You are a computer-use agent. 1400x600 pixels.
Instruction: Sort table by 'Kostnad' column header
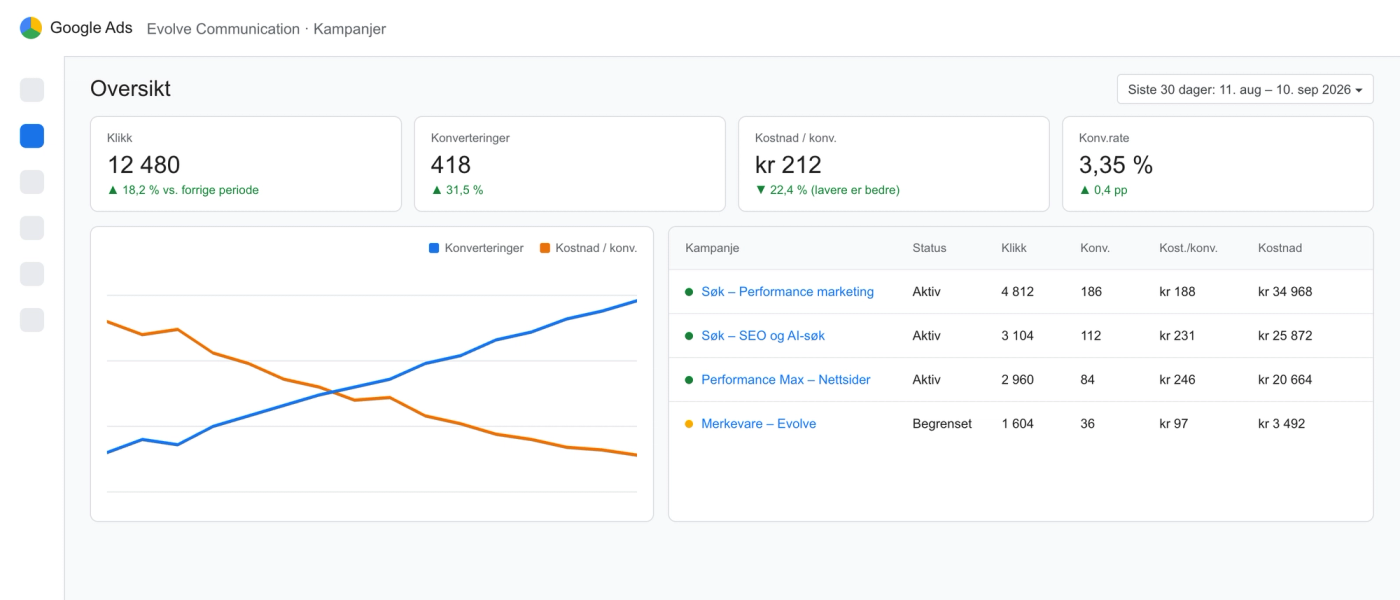(1280, 248)
